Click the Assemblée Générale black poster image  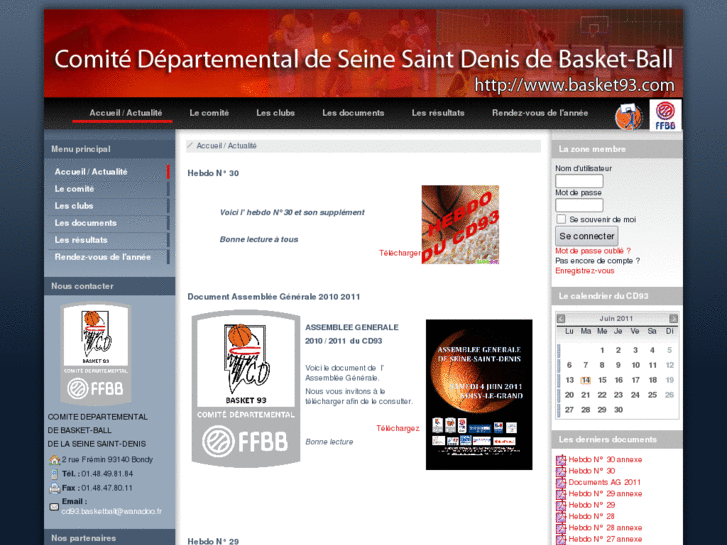pyautogui.click(x=479, y=395)
